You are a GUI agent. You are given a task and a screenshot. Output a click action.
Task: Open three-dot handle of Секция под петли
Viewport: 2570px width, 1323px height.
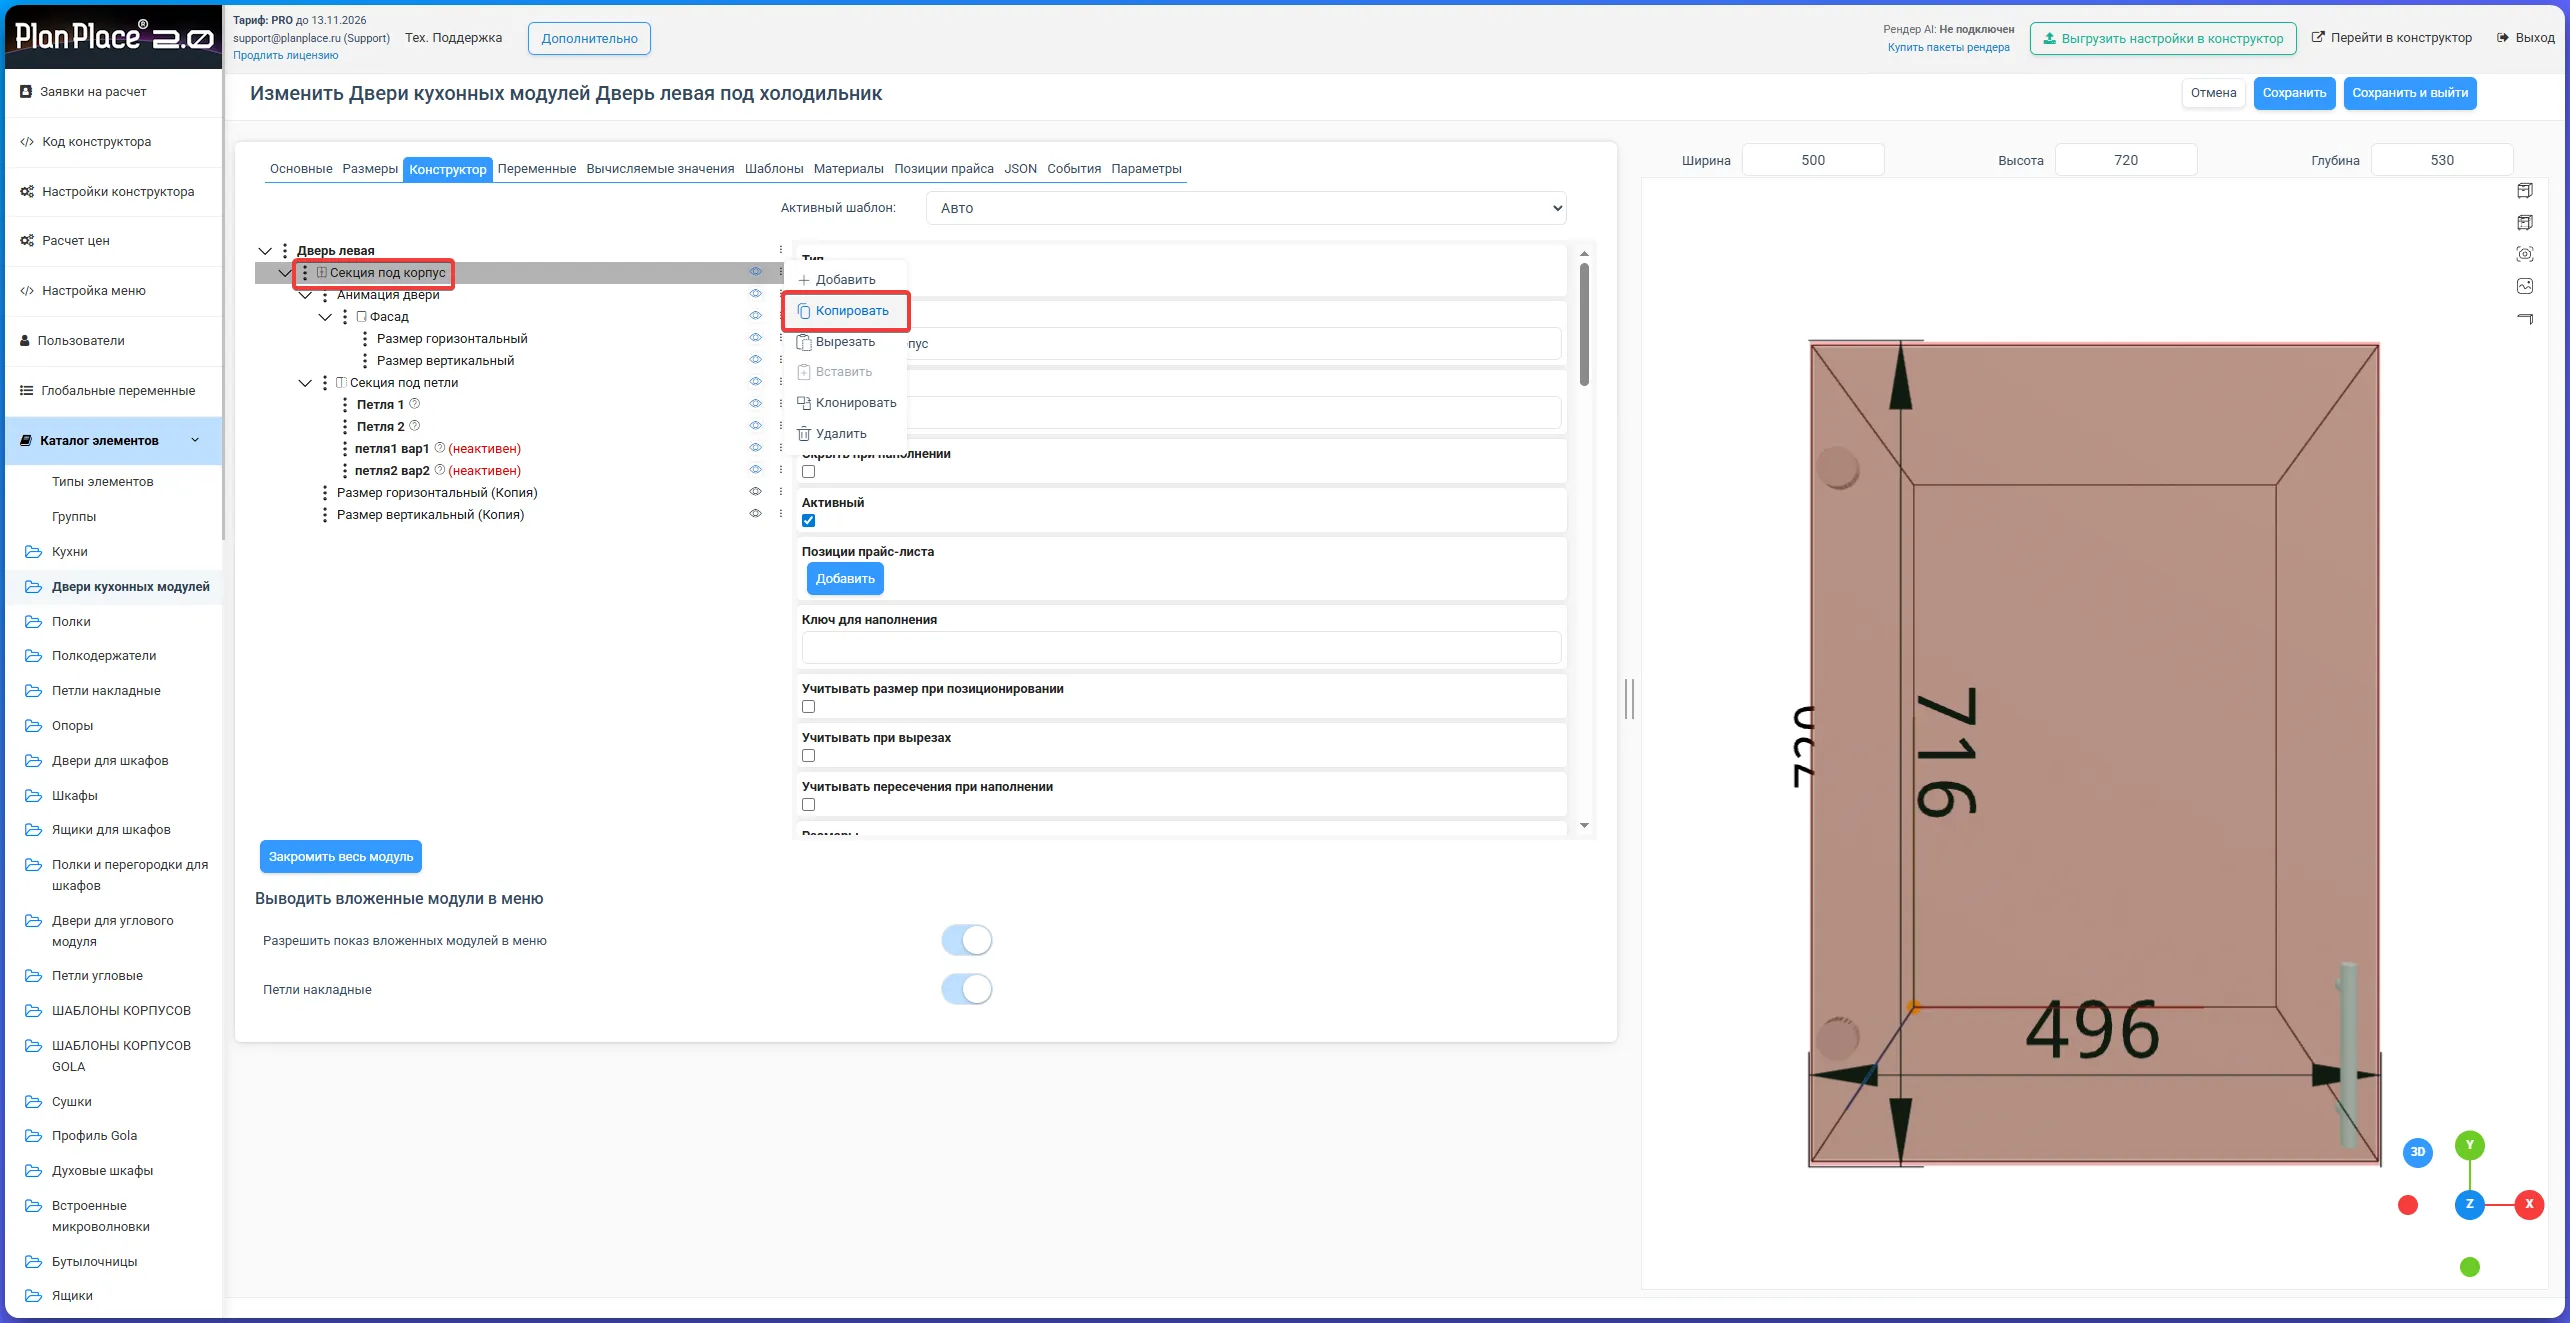coord(325,383)
